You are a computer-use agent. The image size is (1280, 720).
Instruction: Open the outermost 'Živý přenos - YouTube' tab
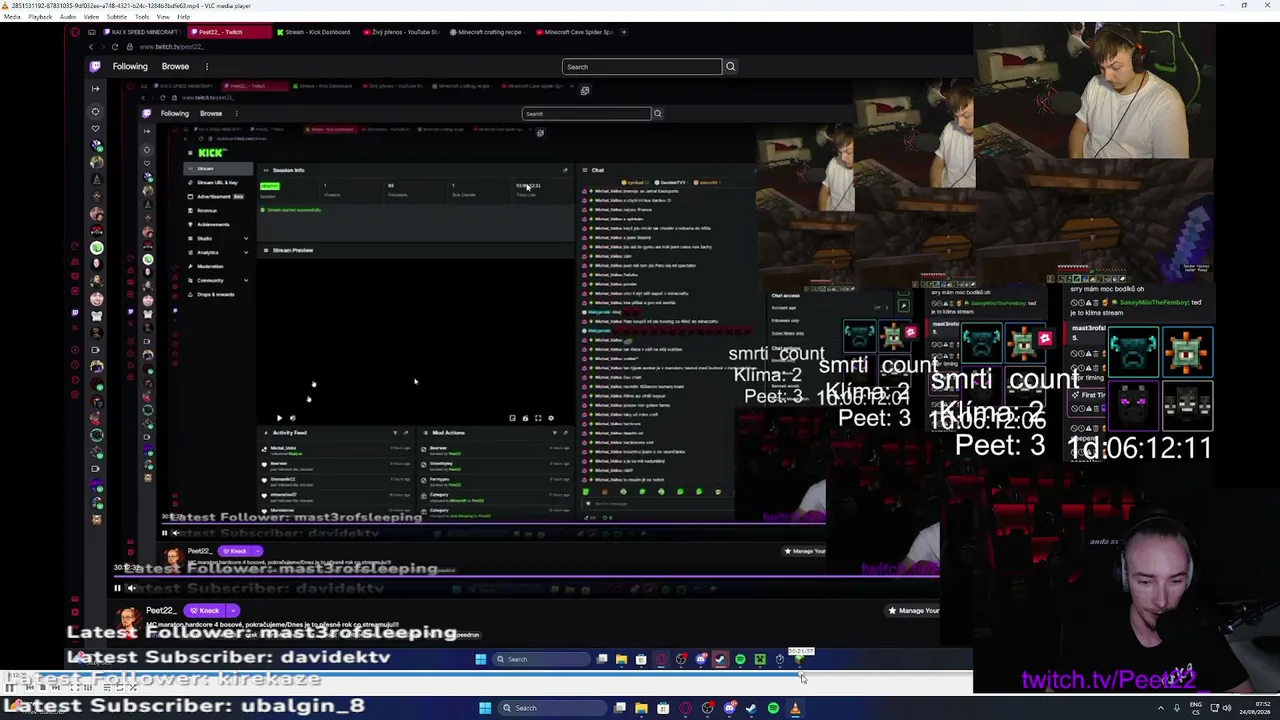point(401,32)
